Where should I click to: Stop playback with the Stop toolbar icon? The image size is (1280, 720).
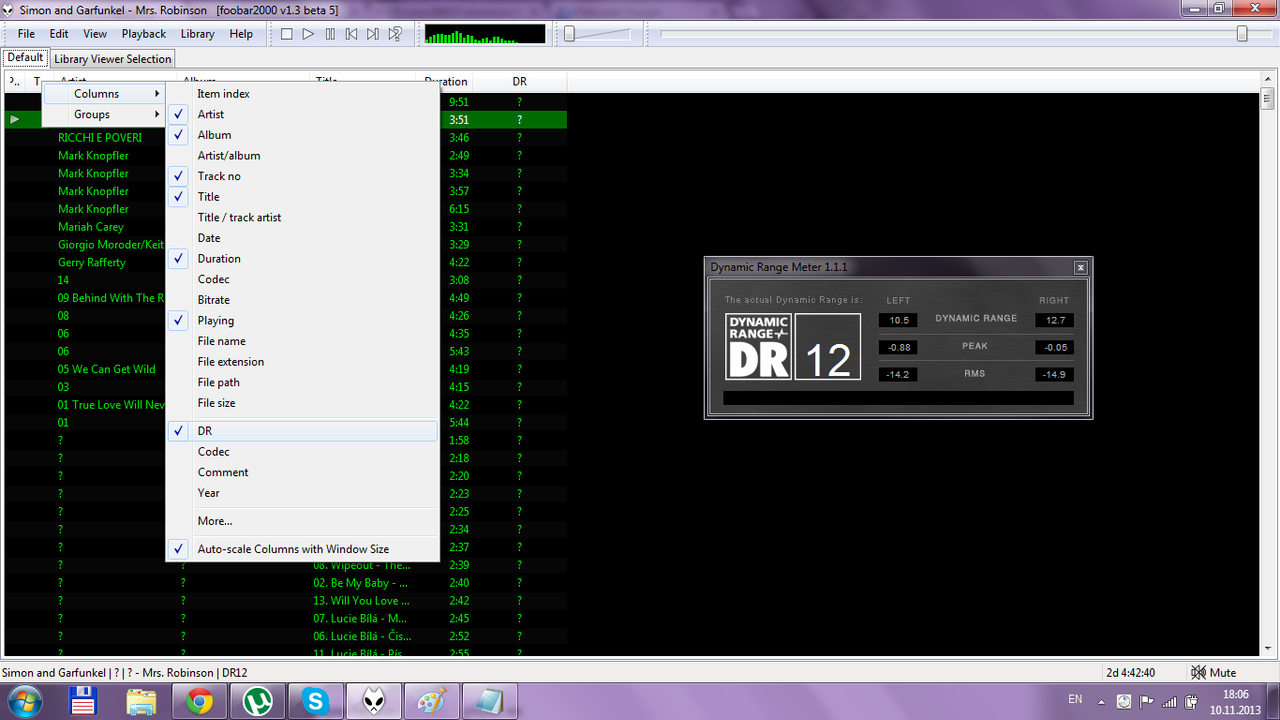coord(286,34)
